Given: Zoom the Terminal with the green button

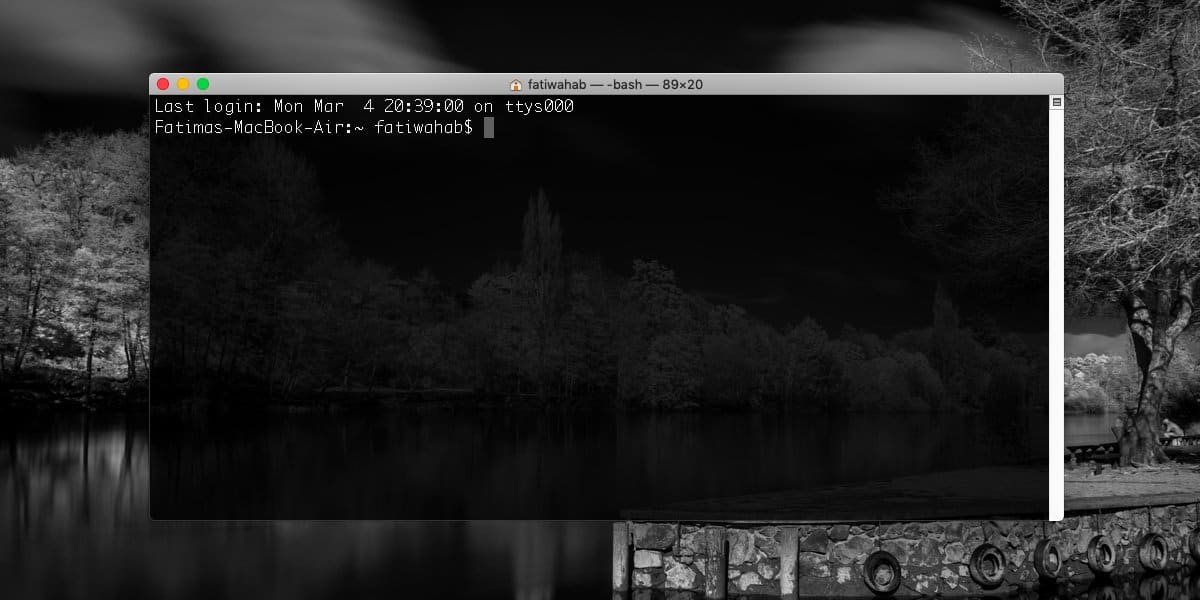Looking at the screenshot, I should coord(203,84).
